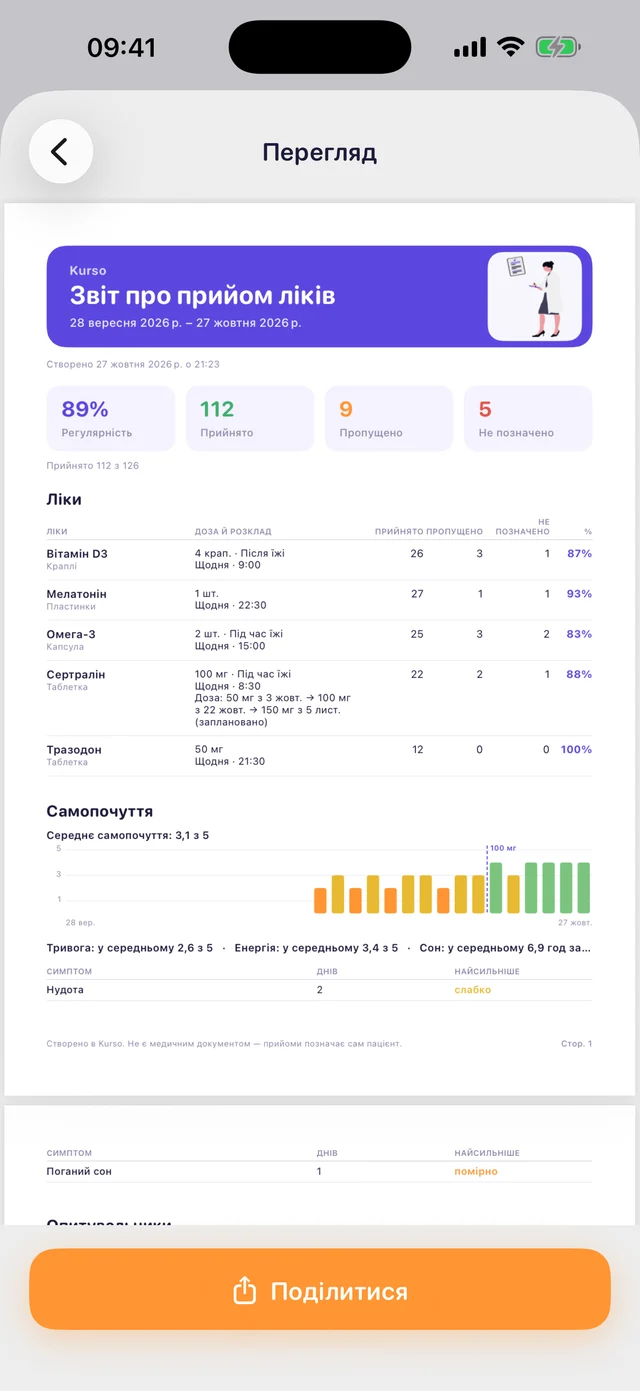Screen dimensions: 640x1391
Task: Select the 112 Прийнято stat card
Action: pos(250,418)
